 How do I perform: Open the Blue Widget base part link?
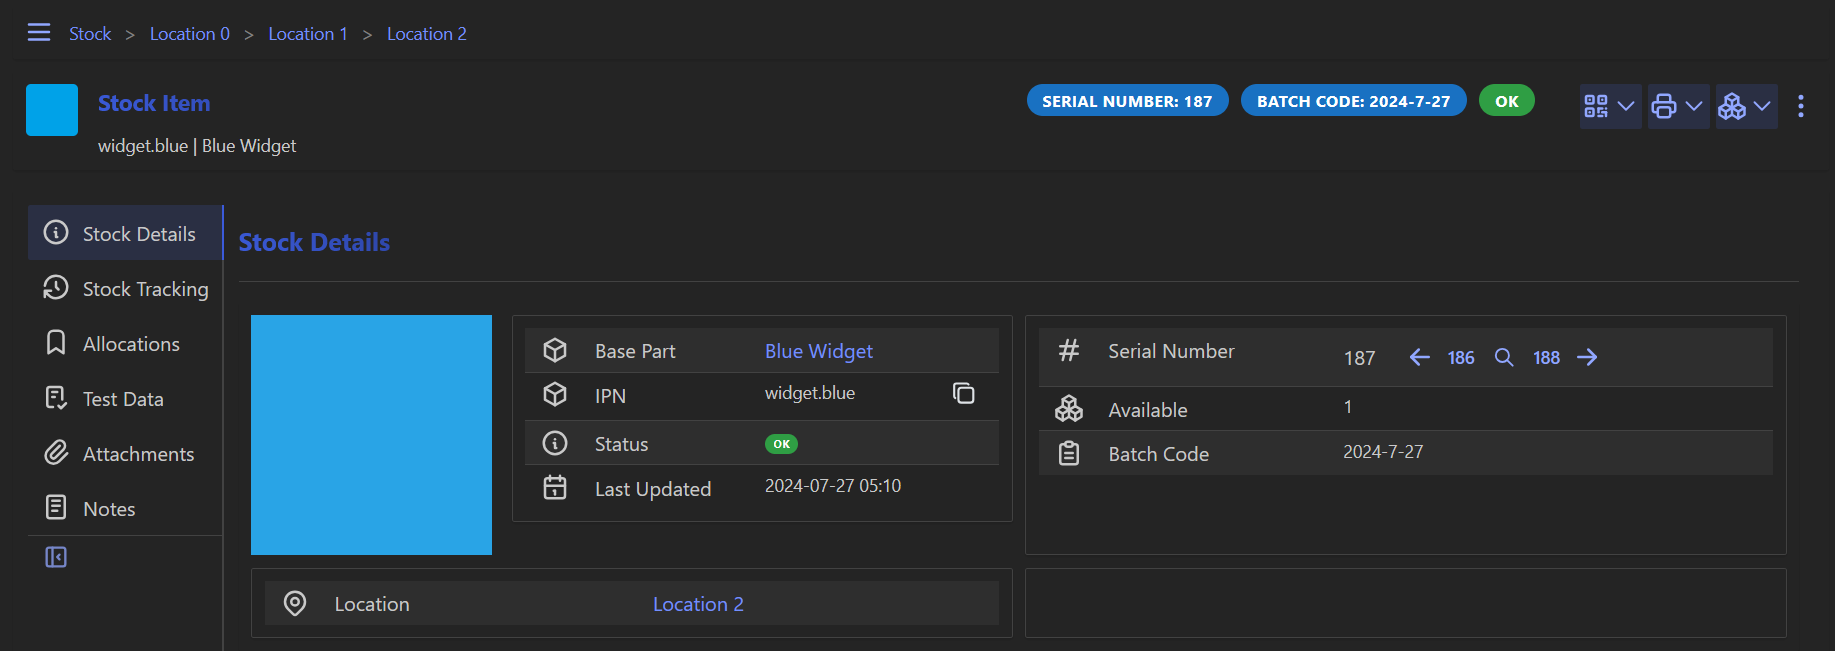[x=818, y=351]
